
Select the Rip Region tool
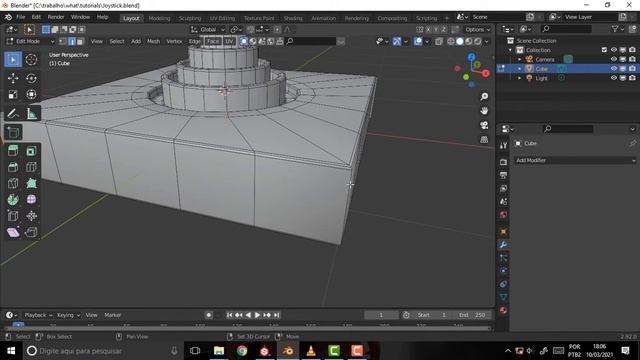(x=31, y=232)
